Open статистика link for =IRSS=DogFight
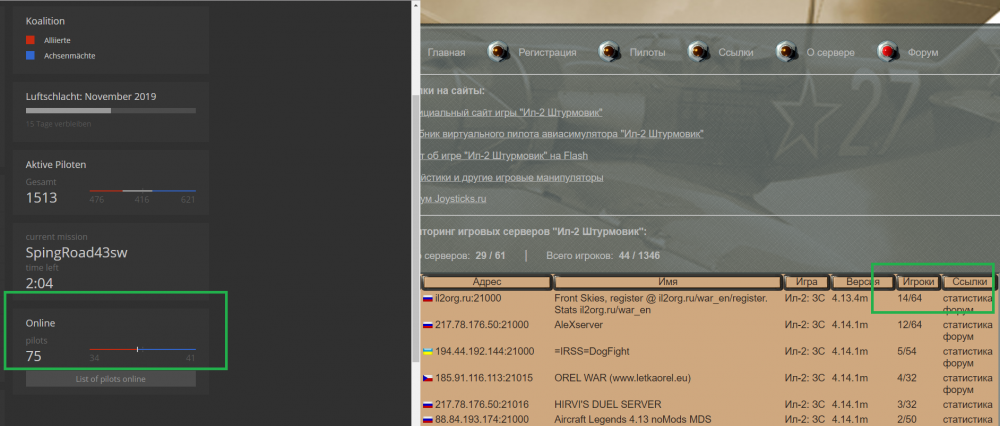 point(967,351)
